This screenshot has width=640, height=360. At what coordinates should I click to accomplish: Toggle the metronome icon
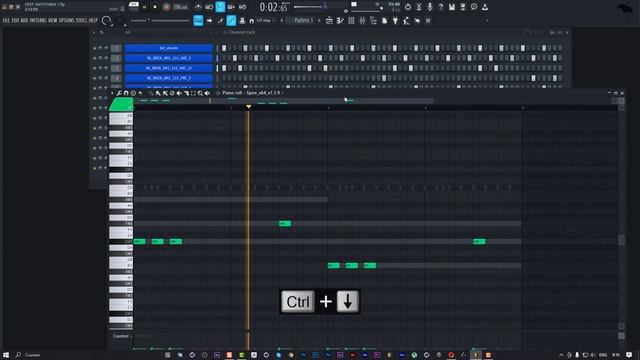click(x=198, y=7)
